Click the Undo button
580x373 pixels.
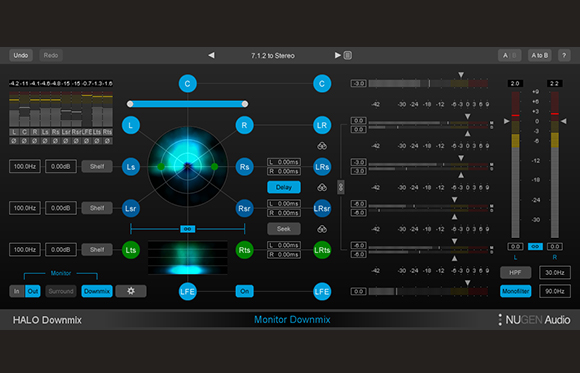[21, 56]
